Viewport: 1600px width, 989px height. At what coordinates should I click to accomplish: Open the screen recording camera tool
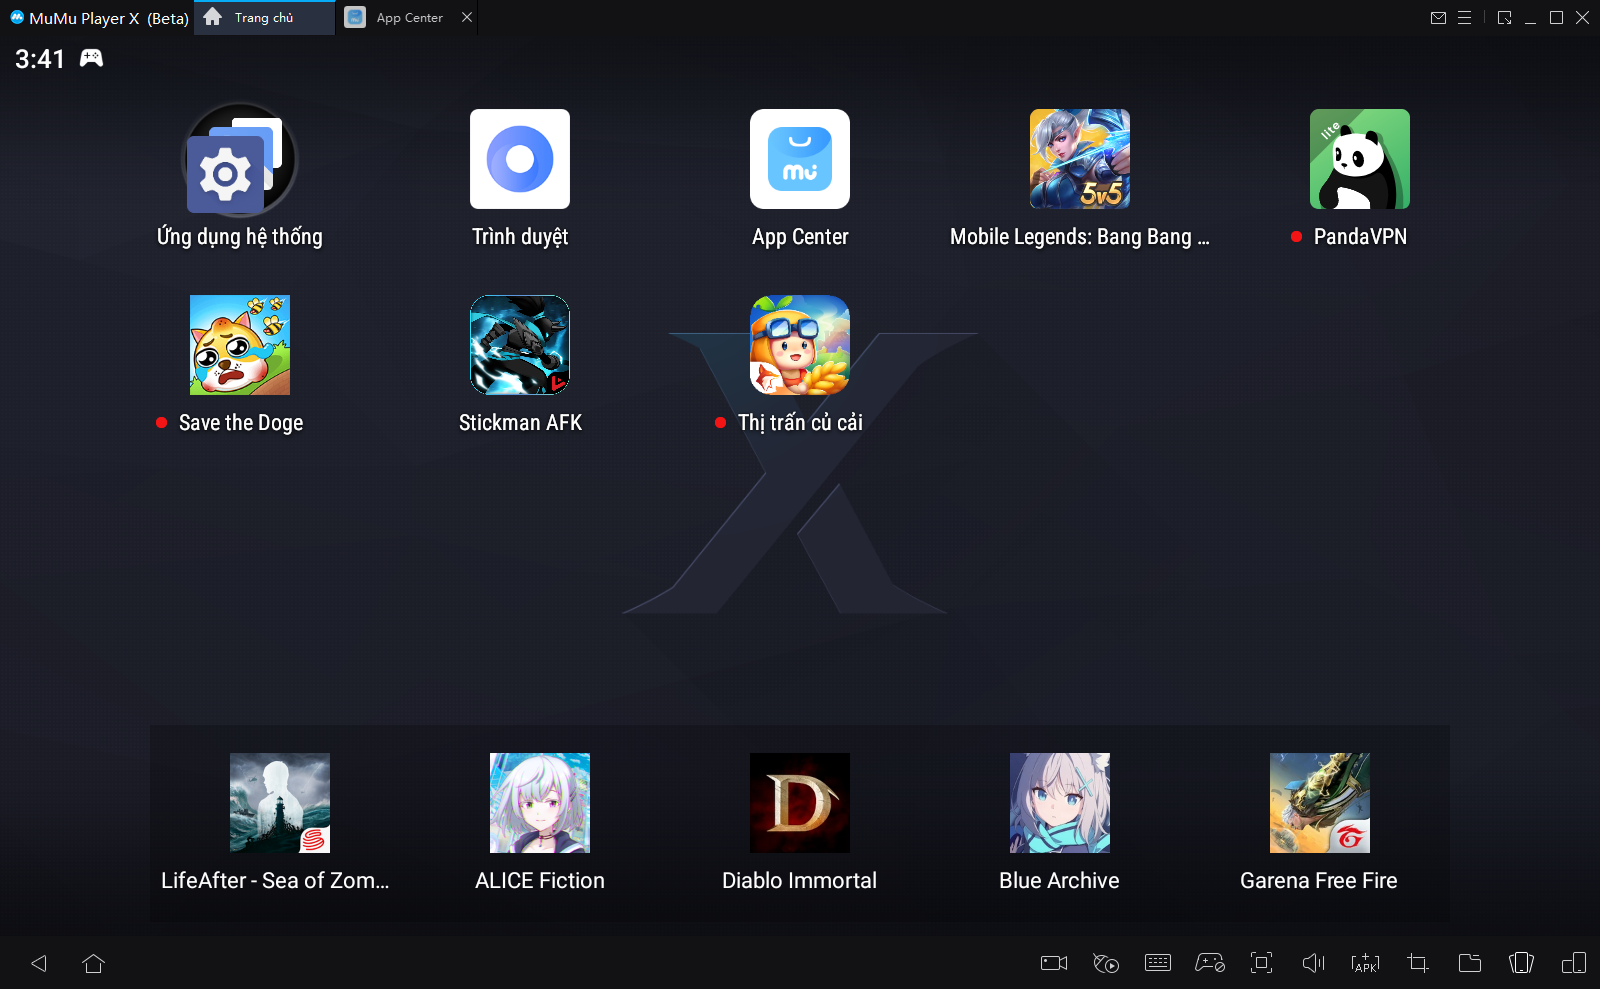1054,963
